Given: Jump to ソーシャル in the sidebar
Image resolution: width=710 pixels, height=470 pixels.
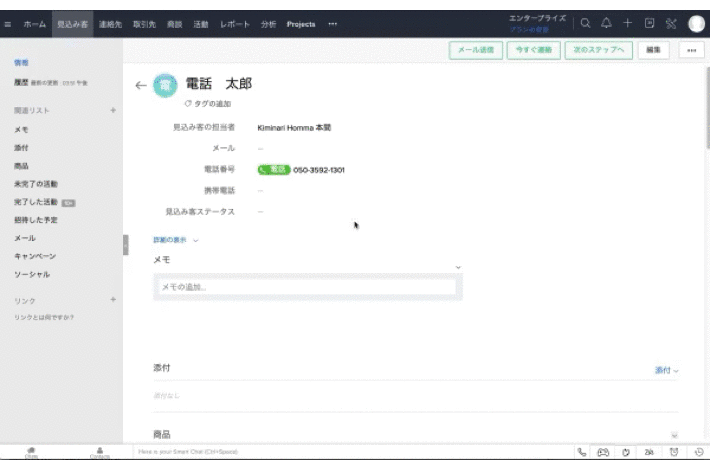Looking at the screenshot, I should (32, 274).
